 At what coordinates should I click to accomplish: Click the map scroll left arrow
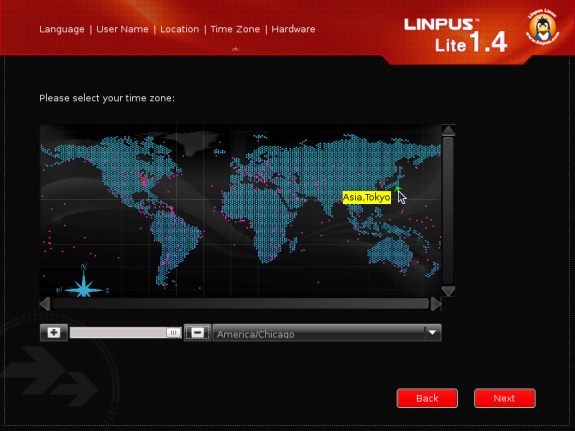[x=45, y=304]
